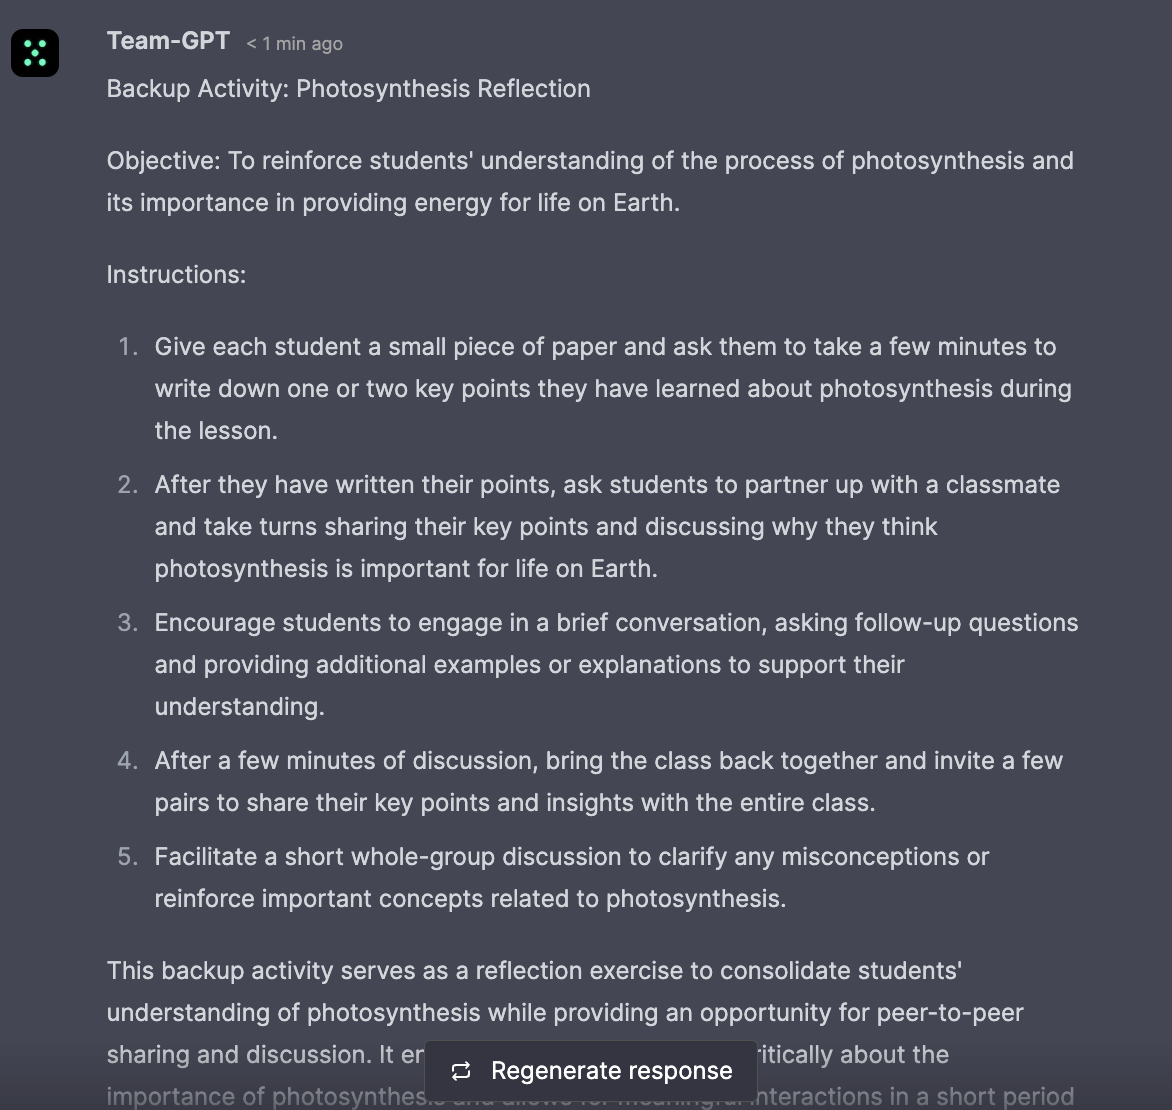
Task: Click the list number 4 marker
Action: (127, 761)
